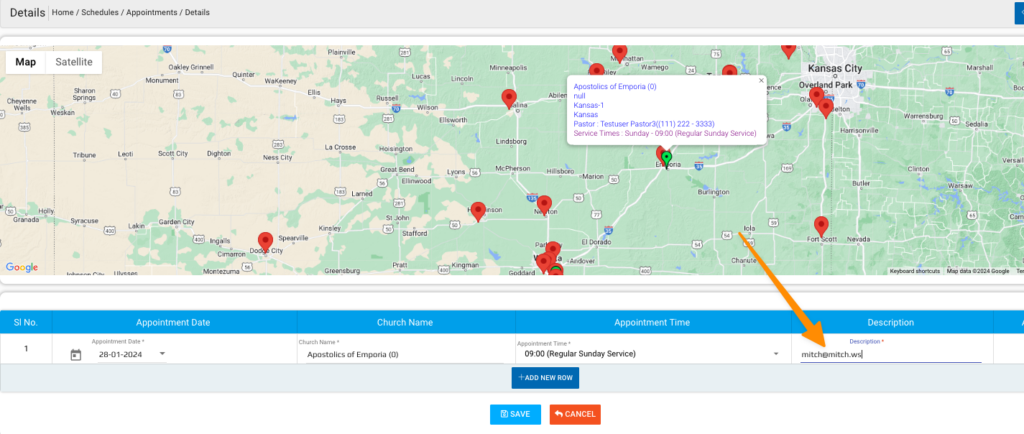Cancel the appointment form

coord(575,414)
